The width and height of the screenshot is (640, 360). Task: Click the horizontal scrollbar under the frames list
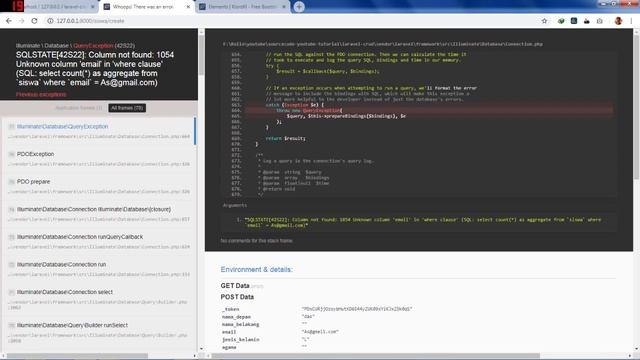coord(78,356)
